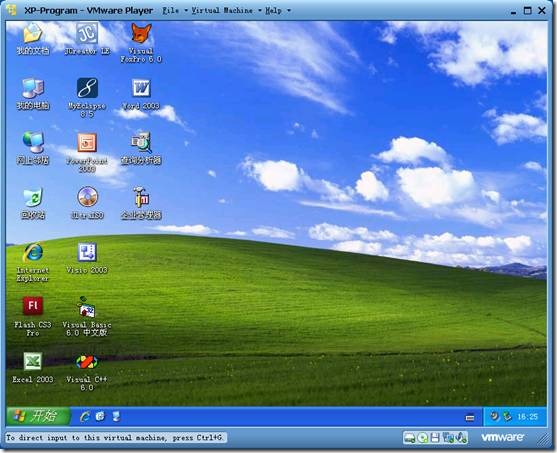
Task: Click the VMware floppy drive status icon
Action: (x=435, y=438)
